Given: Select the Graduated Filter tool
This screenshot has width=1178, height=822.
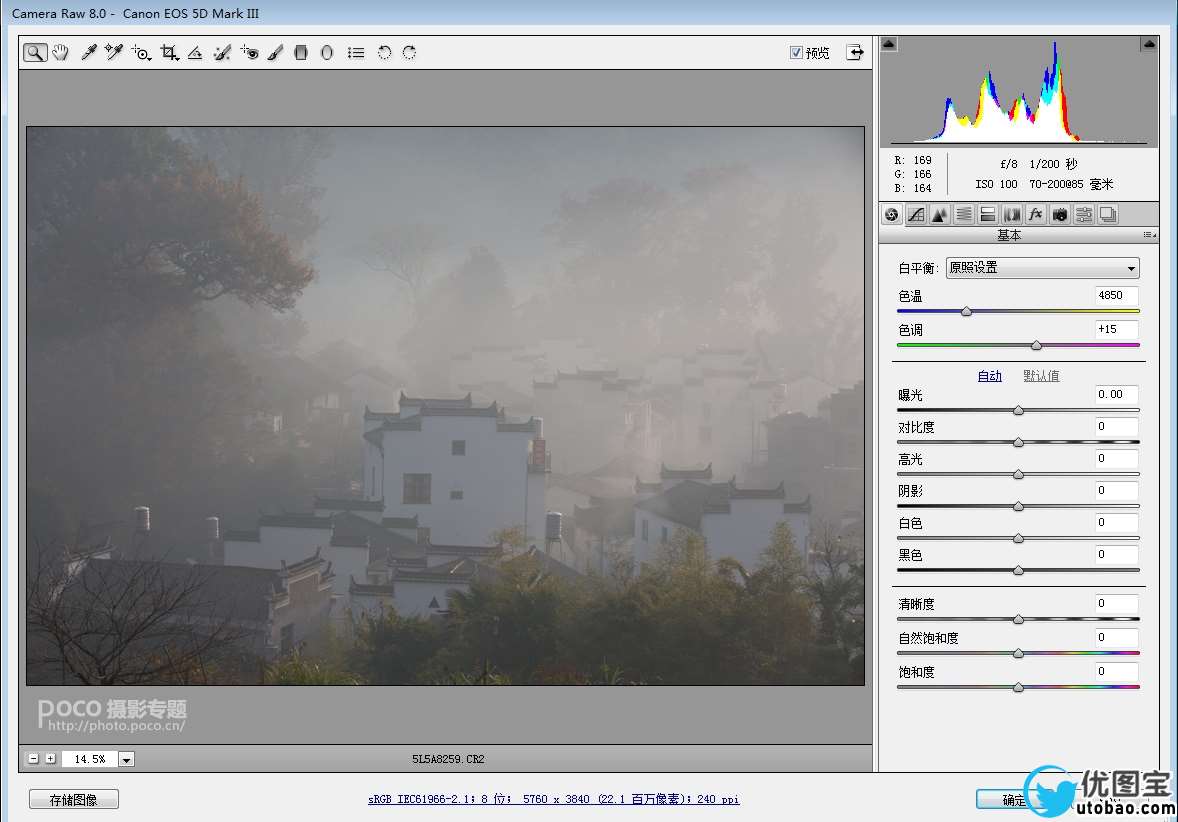Looking at the screenshot, I should click(301, 53).
